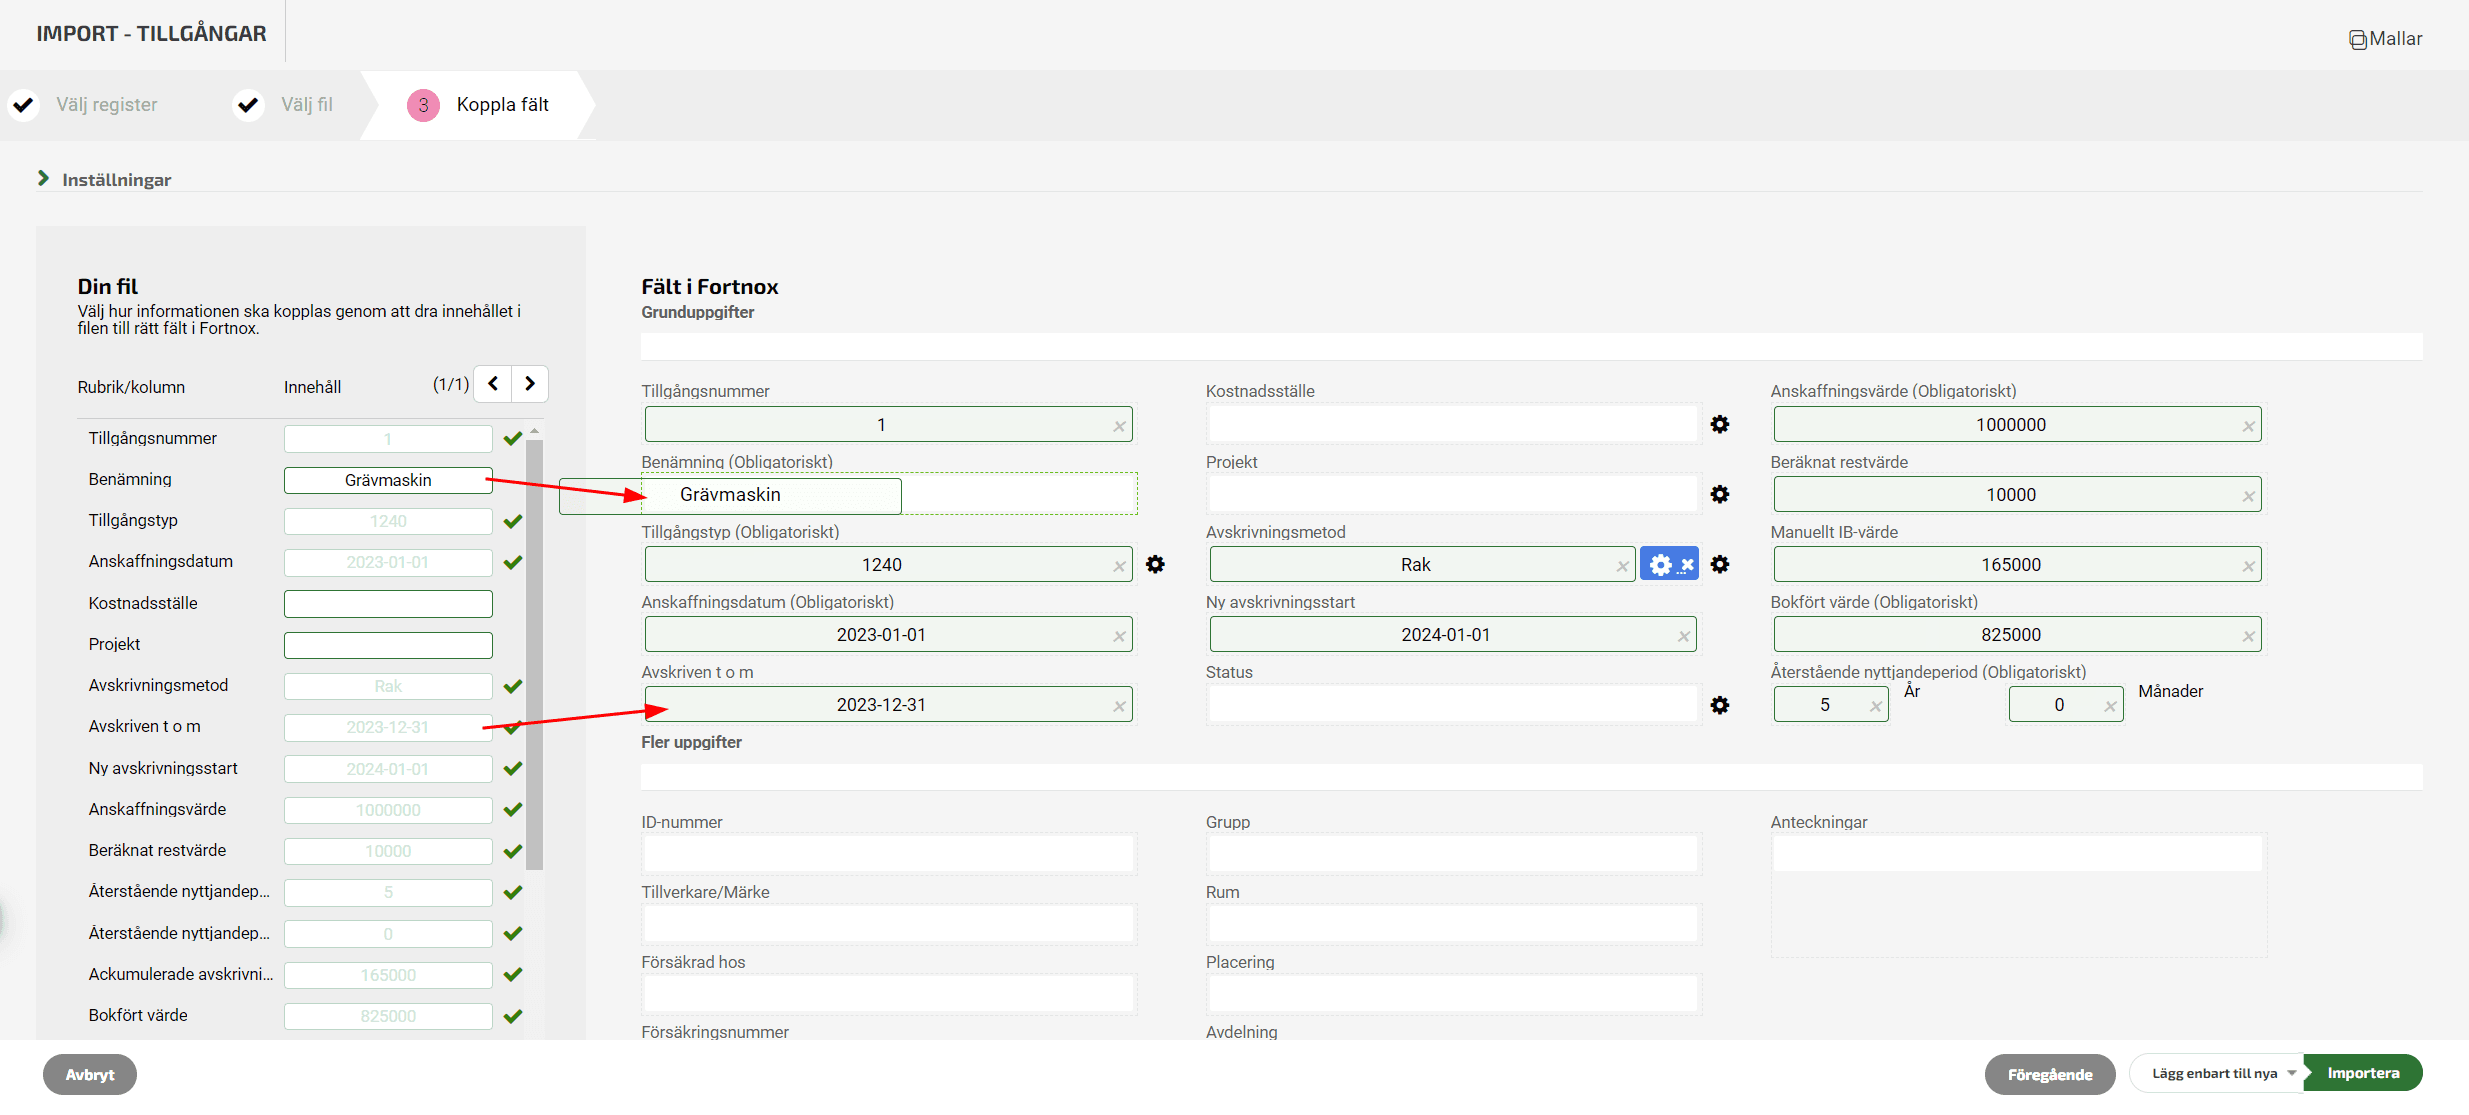Clear the Avskrivningsmetod Rak mapping

click(1622, 566)
